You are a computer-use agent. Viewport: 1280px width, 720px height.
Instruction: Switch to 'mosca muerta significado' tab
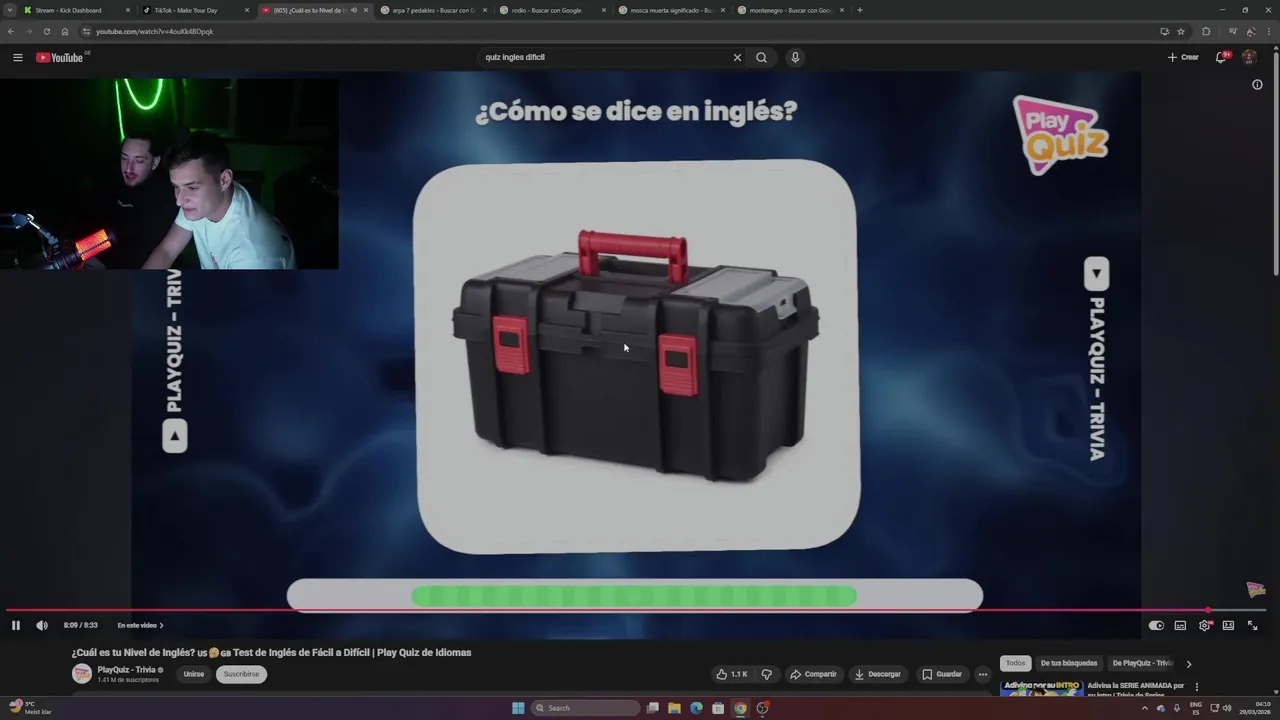pos(672,10)
